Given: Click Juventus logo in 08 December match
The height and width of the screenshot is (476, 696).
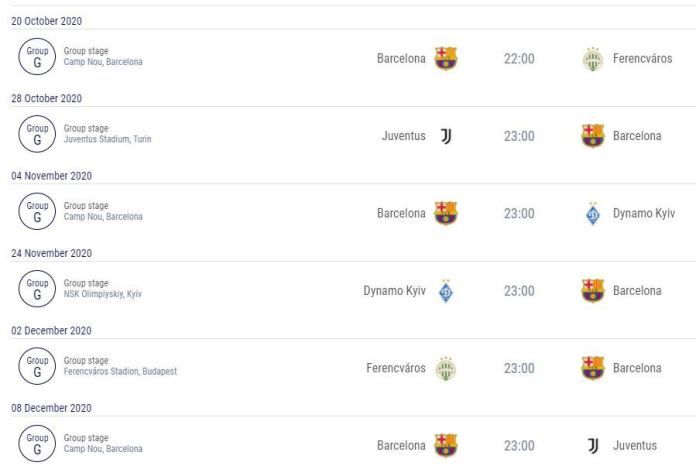Looking at the screenshot, I should coord(593,445).
